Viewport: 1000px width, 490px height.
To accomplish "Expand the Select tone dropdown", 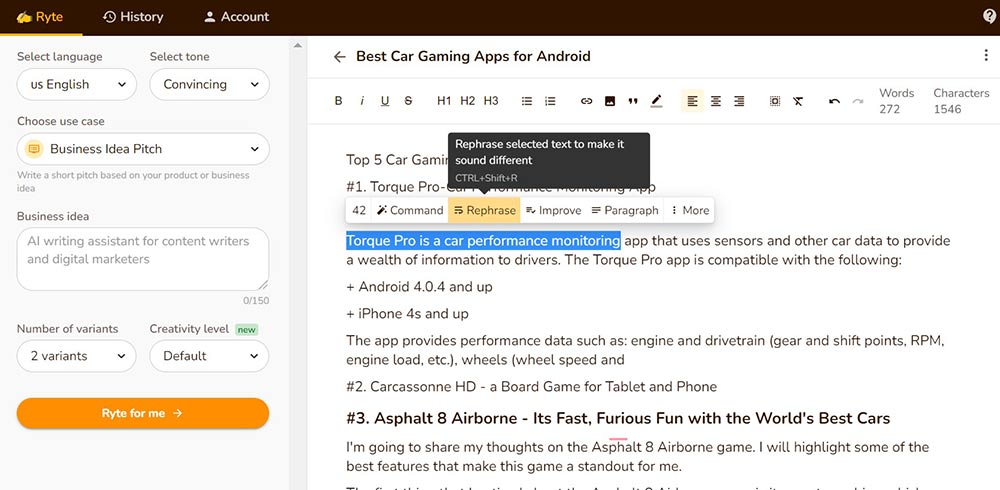I will (x=209, y=85).
